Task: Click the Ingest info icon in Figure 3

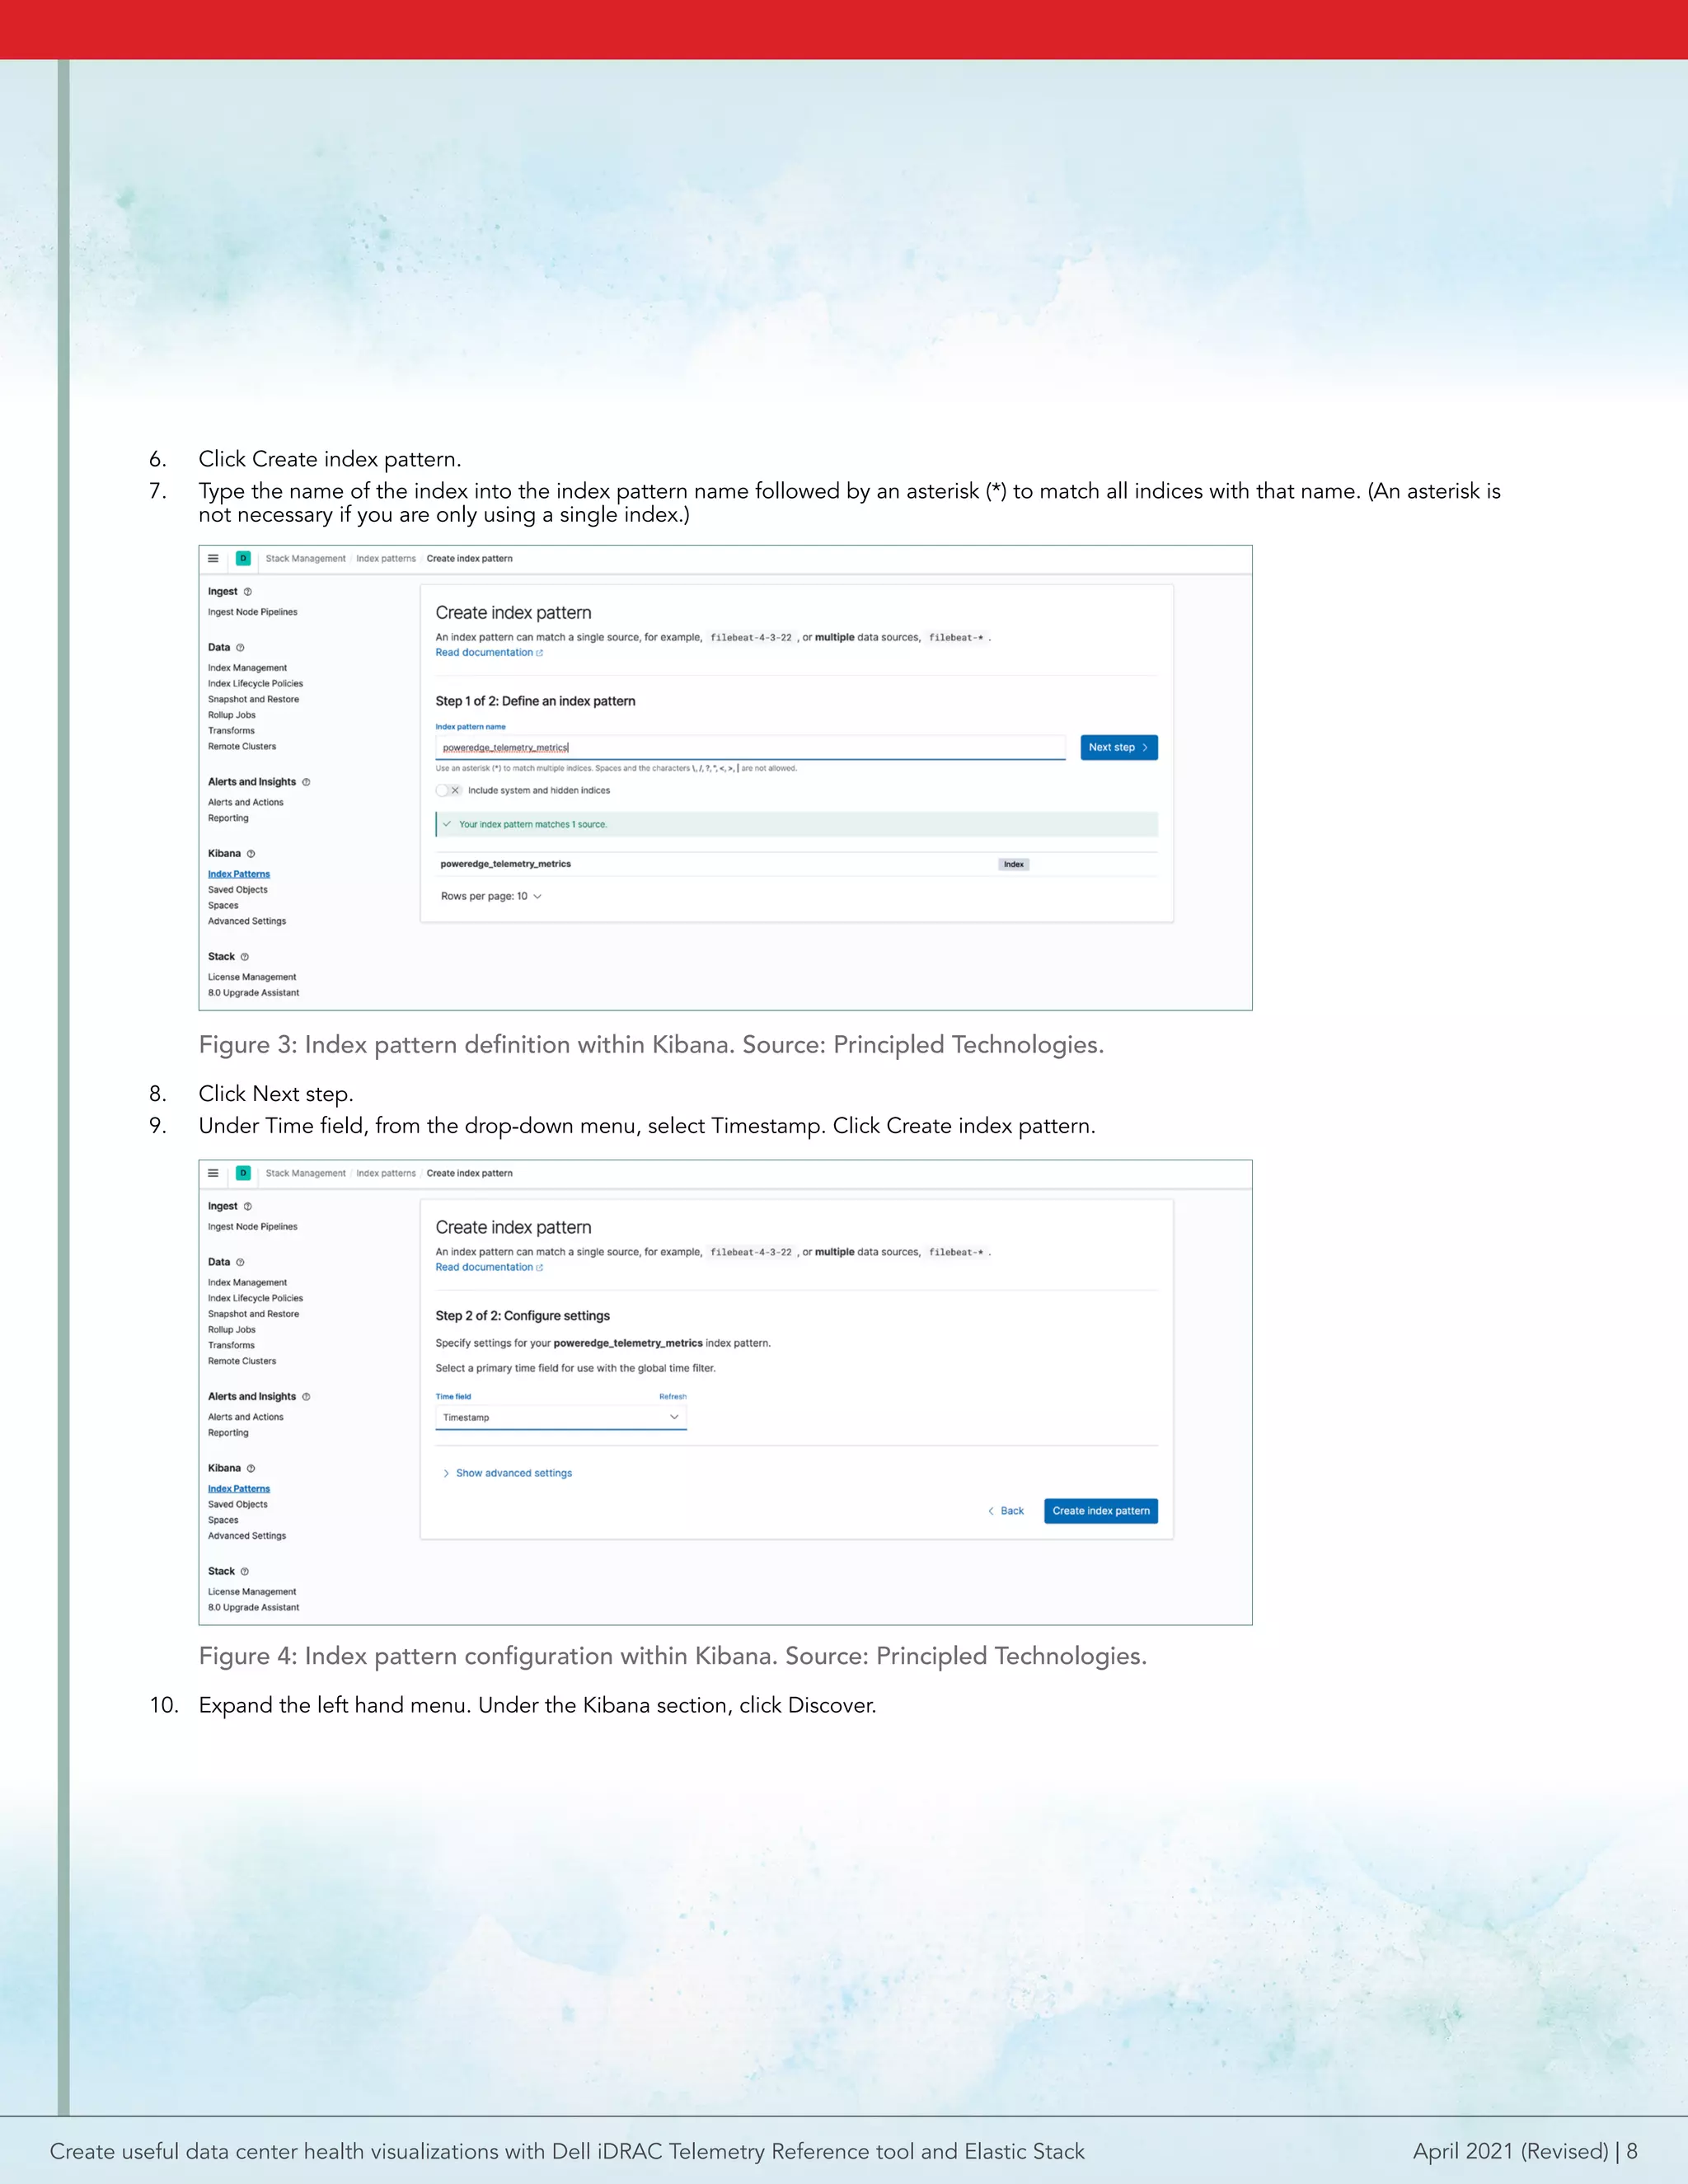Action: pyautogui.click(x=248, y=592)
